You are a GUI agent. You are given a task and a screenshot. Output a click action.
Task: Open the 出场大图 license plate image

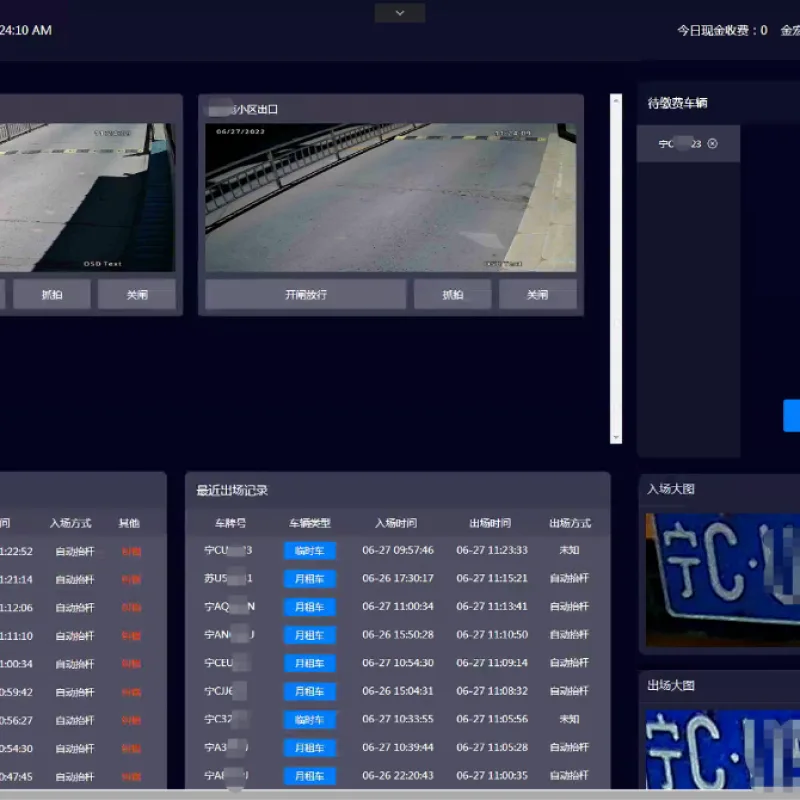pos(722,749)
